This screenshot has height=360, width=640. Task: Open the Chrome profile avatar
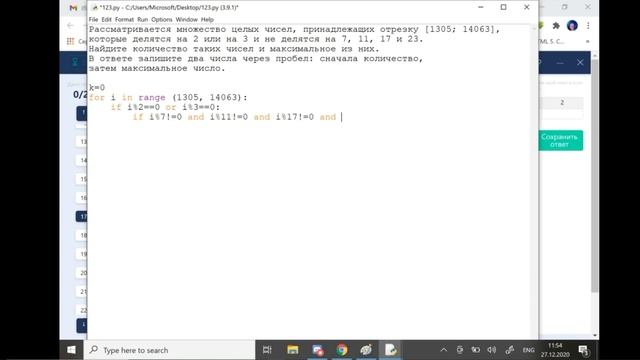click(x=572, y=26)
